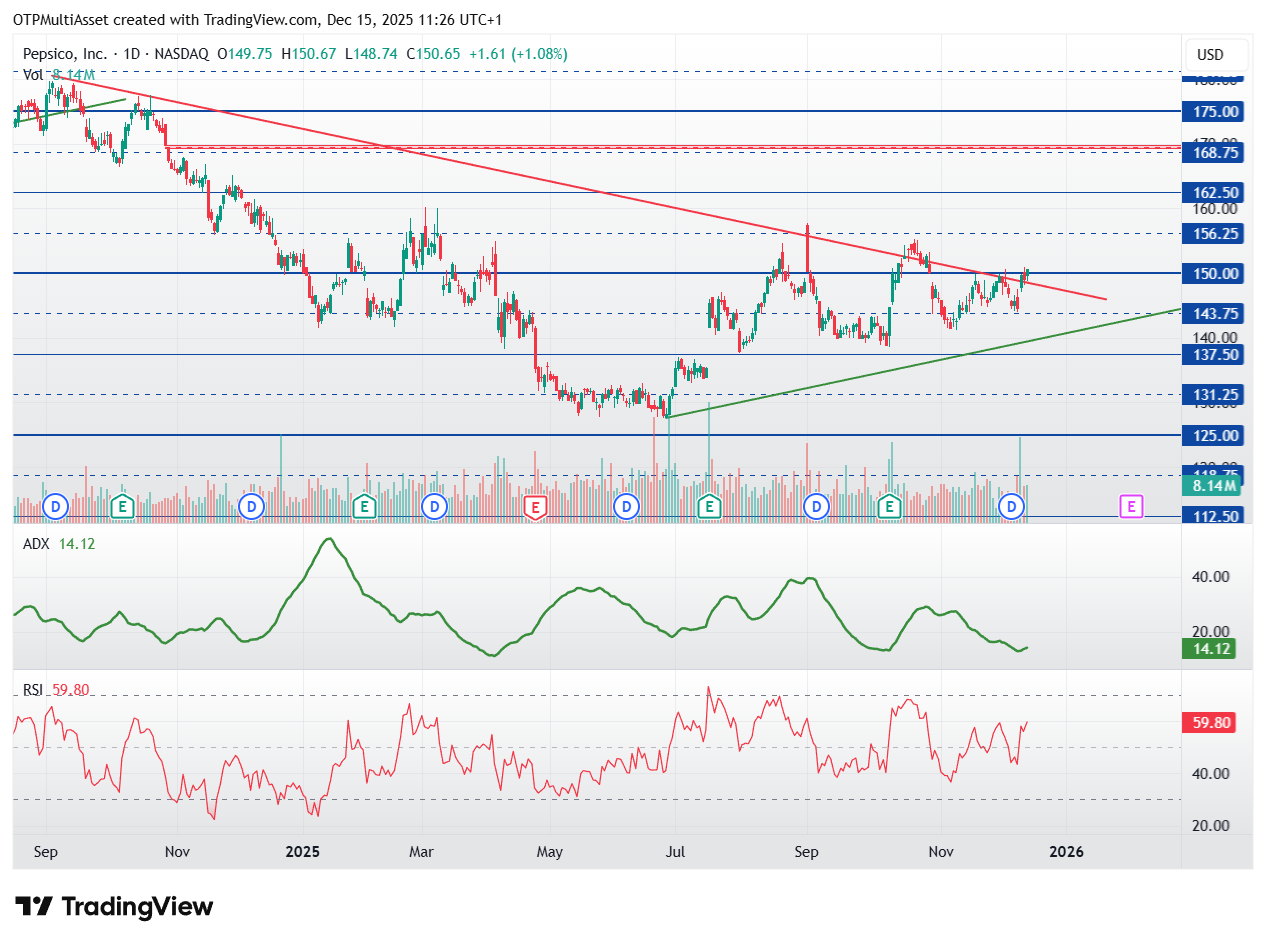Click the TradingView logo icon at the bottom
Screen dimensions: 1266x944
click(x=35, y=907)
